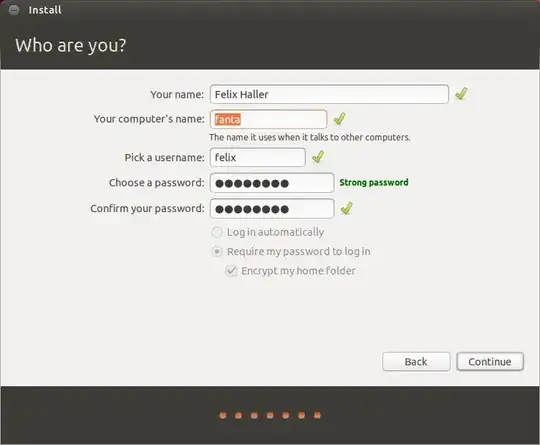The width and height of the screenshot is (540, 445).
Task: Click the hint text about talking to other computers
Action: click(310, 137)
